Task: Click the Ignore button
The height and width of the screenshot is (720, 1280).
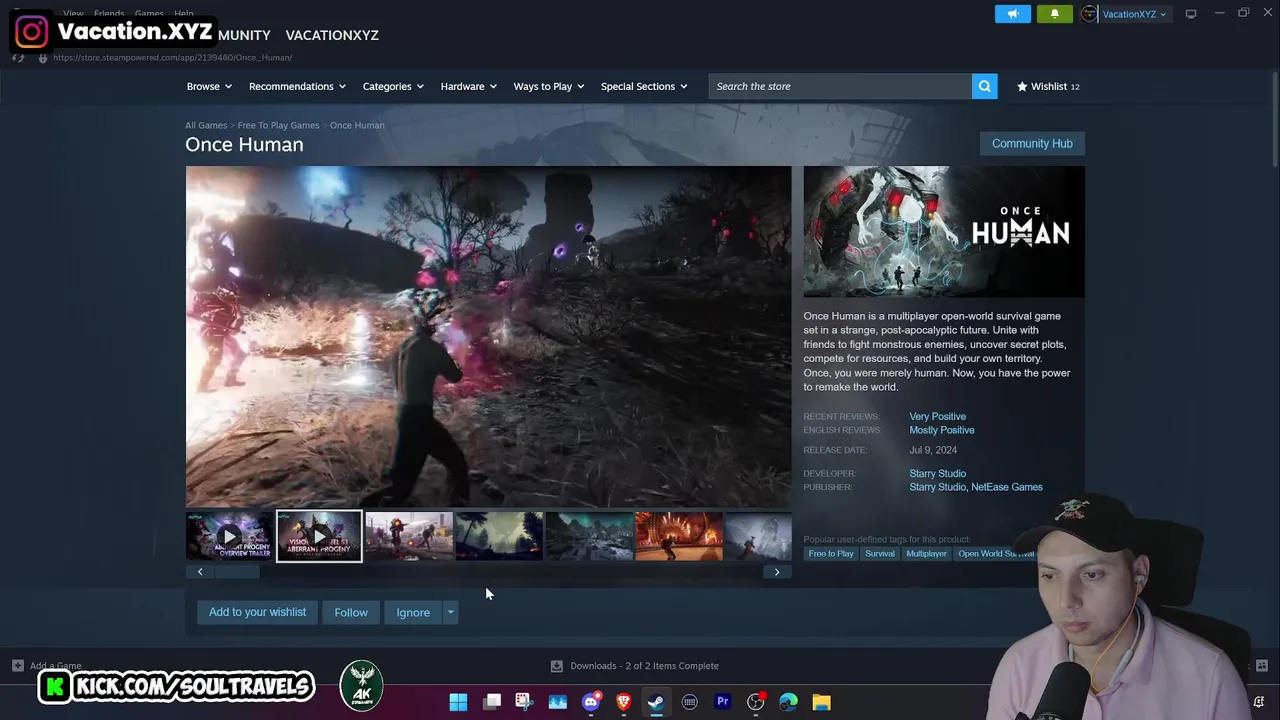Action: pos(413,612)
